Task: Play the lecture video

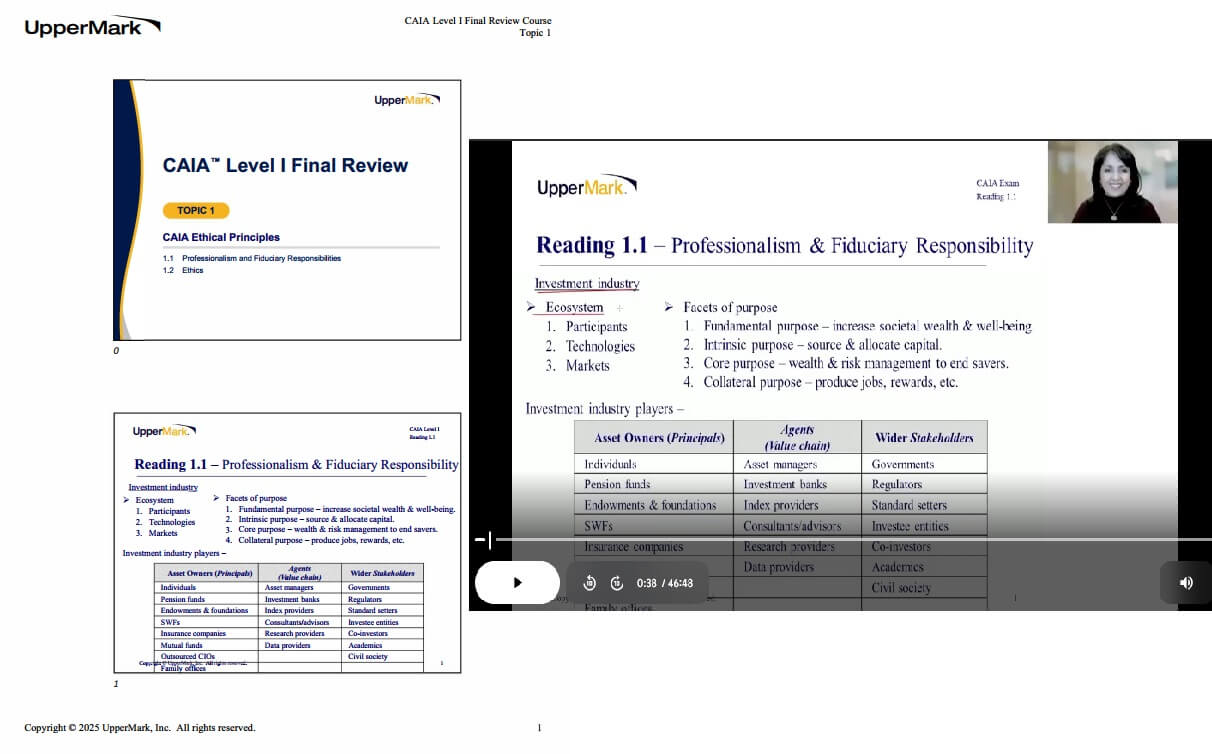Action: [x=517, y=582]
